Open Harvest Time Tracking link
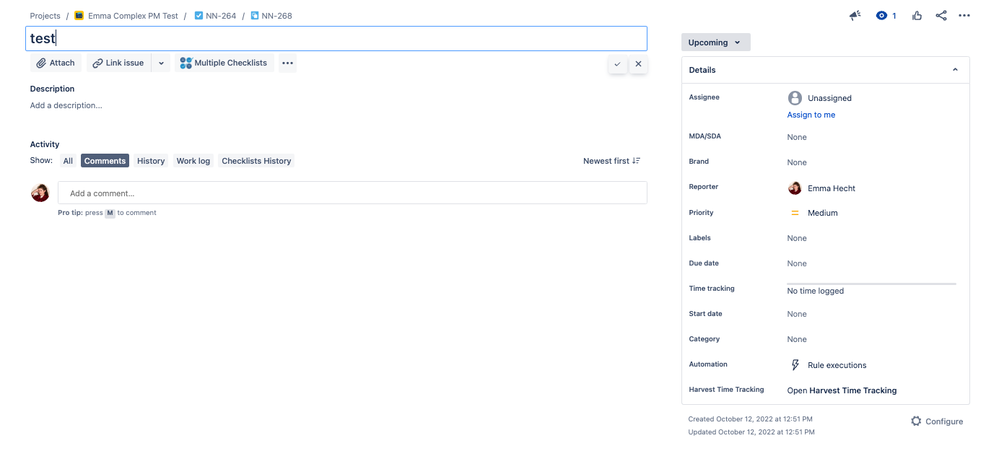This screenshot has width=999, height=456. (x=842, y=390)
